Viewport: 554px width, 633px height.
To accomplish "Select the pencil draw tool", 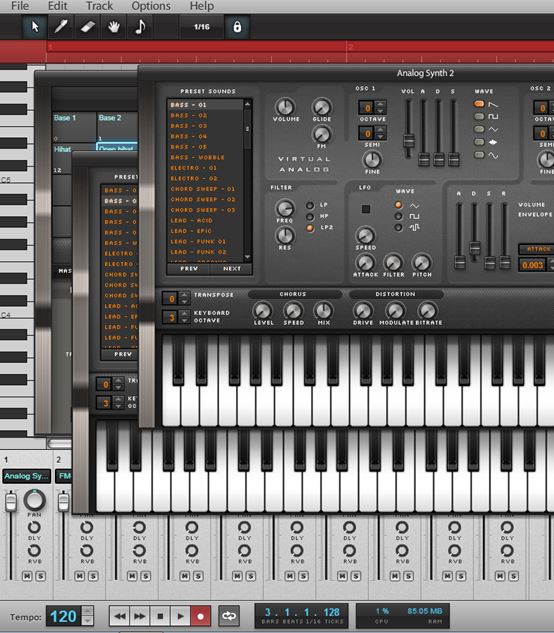I will (x=61, y=27).
